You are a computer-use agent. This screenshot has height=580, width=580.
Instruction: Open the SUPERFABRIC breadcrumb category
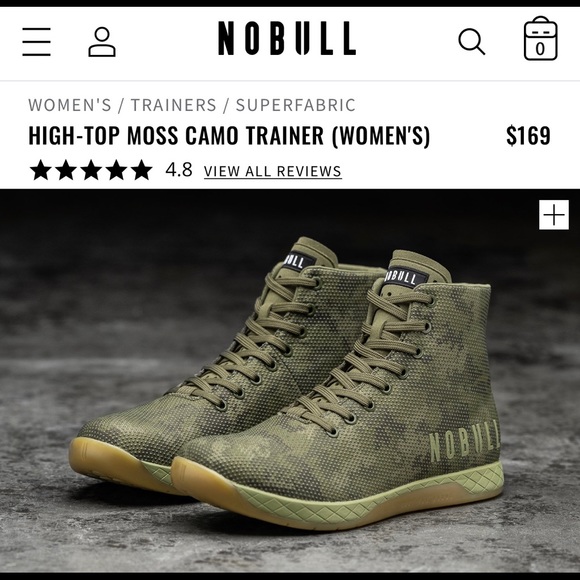(296, 105)
